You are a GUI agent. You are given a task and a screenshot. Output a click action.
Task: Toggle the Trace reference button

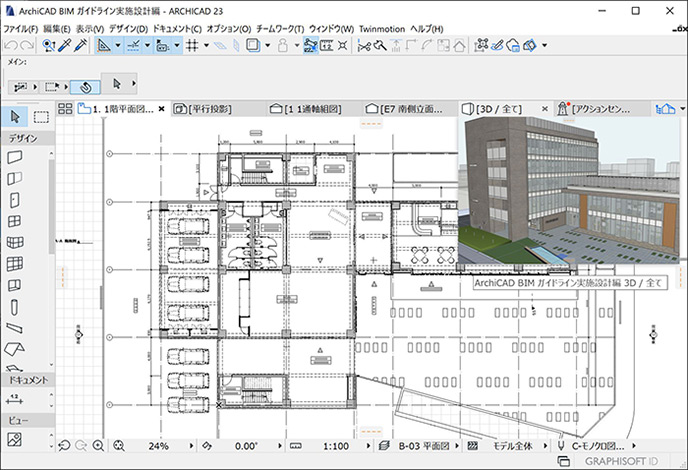click(253, 45)
